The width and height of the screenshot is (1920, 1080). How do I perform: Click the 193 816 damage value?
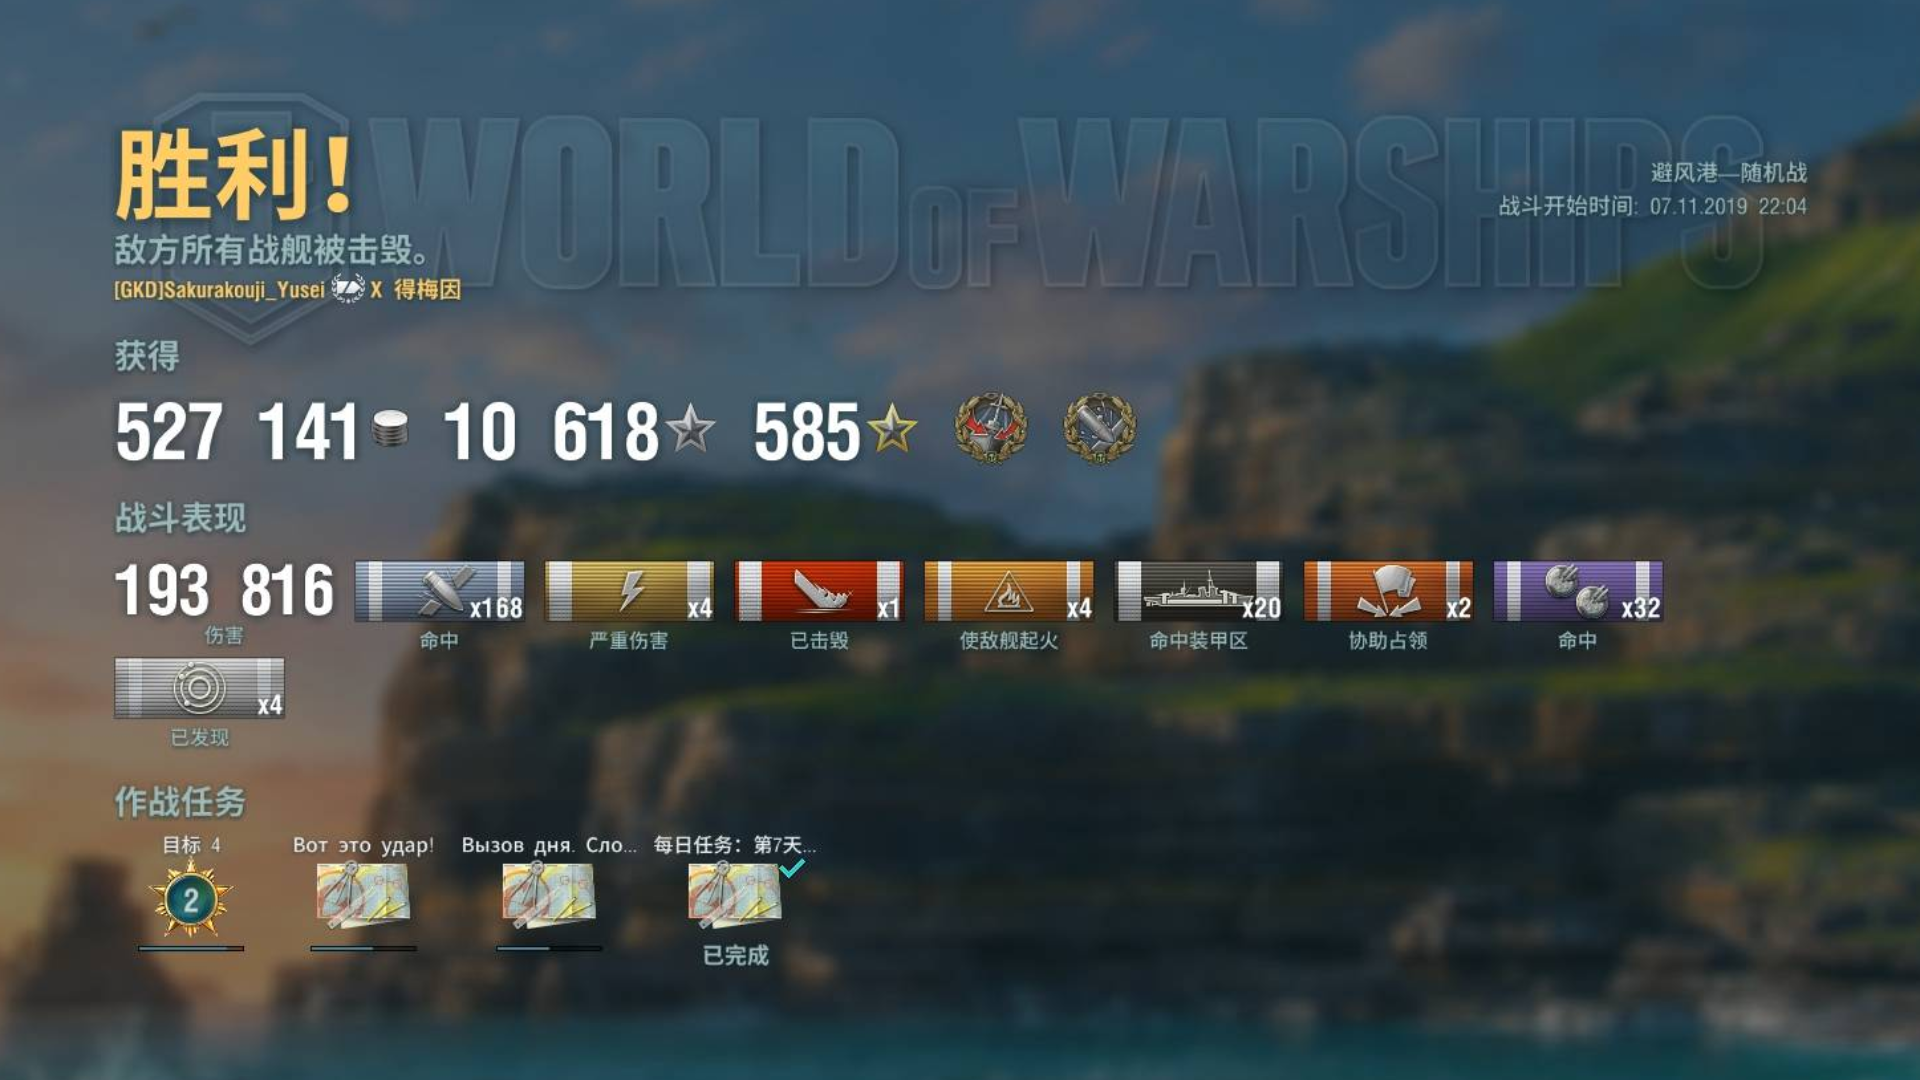point(225,590)
